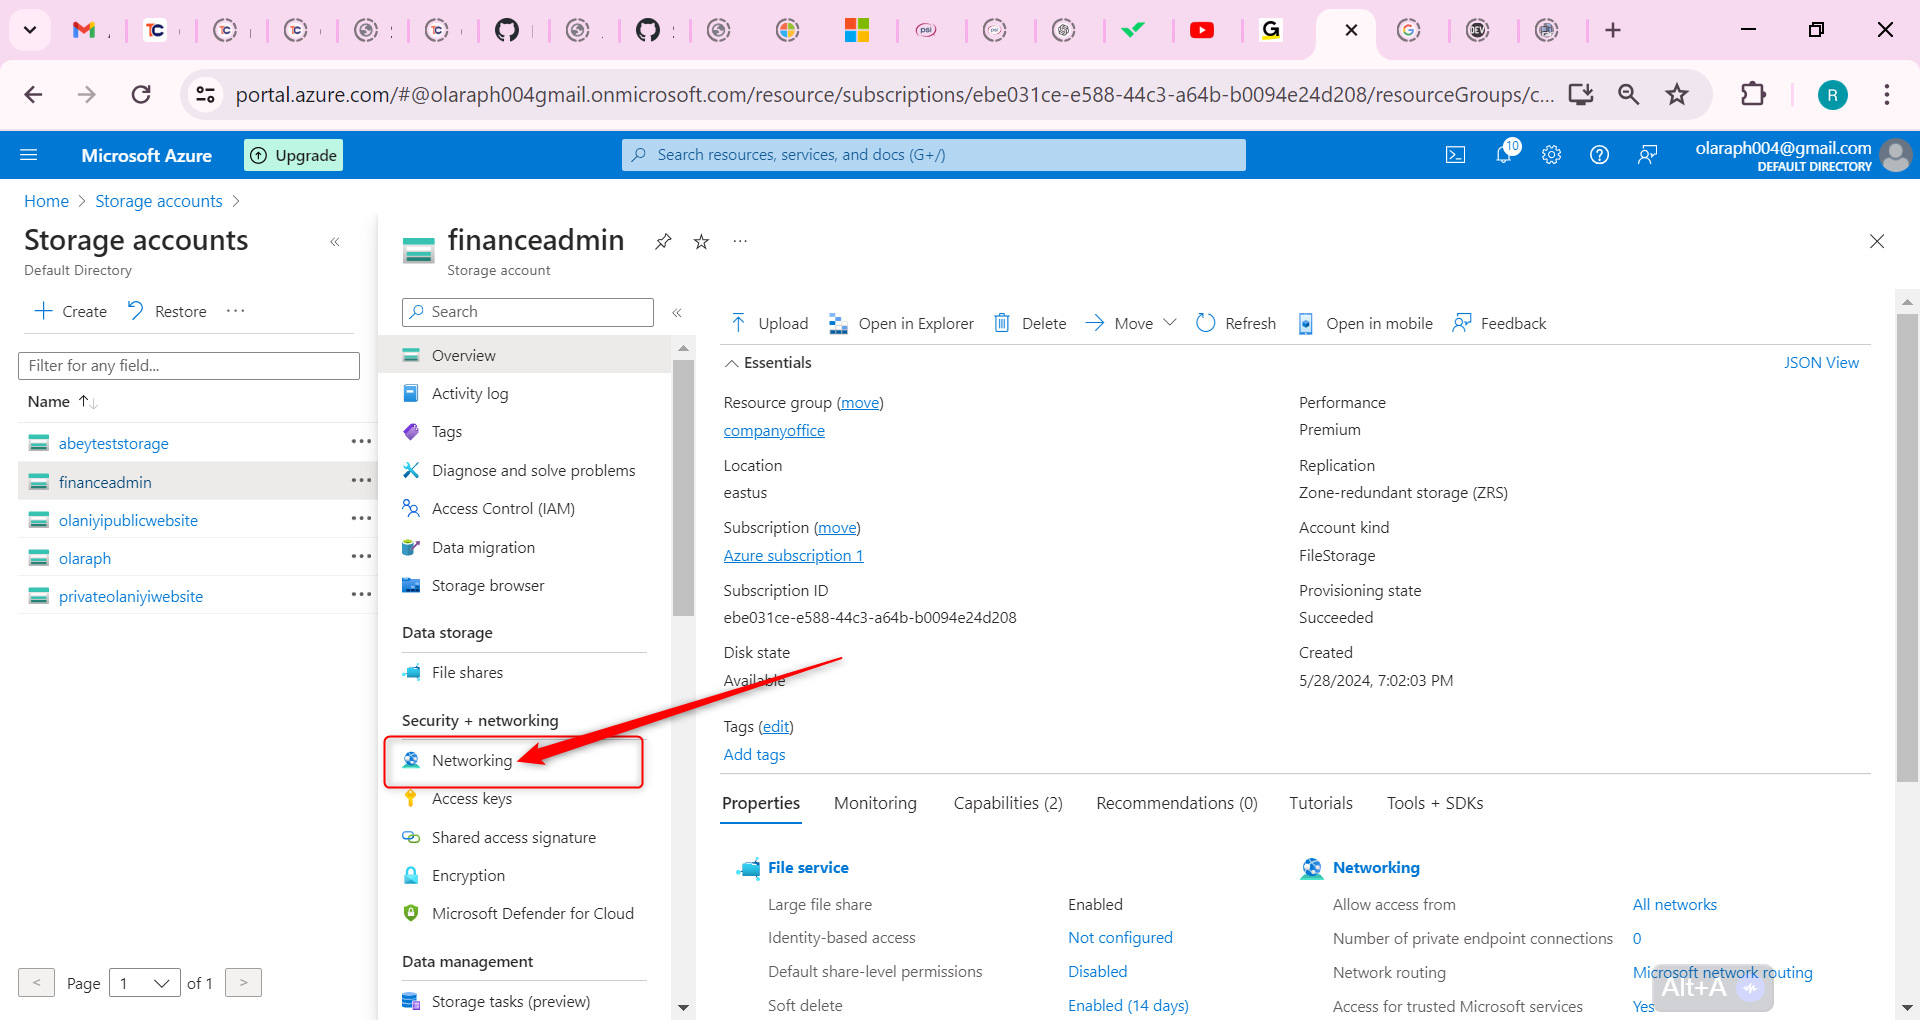Viewport: 1920px width, 1020px height.
Task: Collapse the Storage accounts list pane
Action: coord(335,242)
